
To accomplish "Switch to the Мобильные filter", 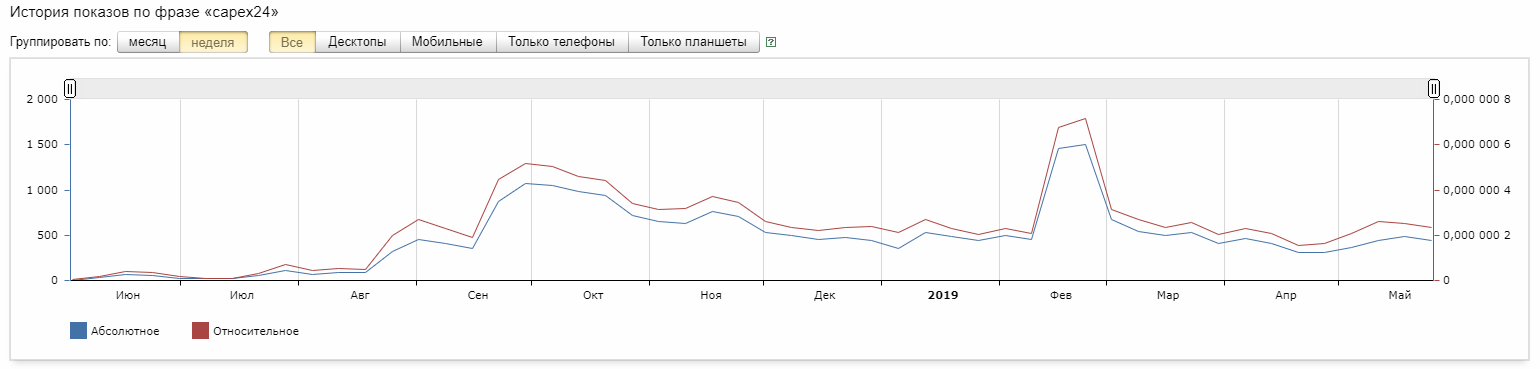I will tap(448, 42).
